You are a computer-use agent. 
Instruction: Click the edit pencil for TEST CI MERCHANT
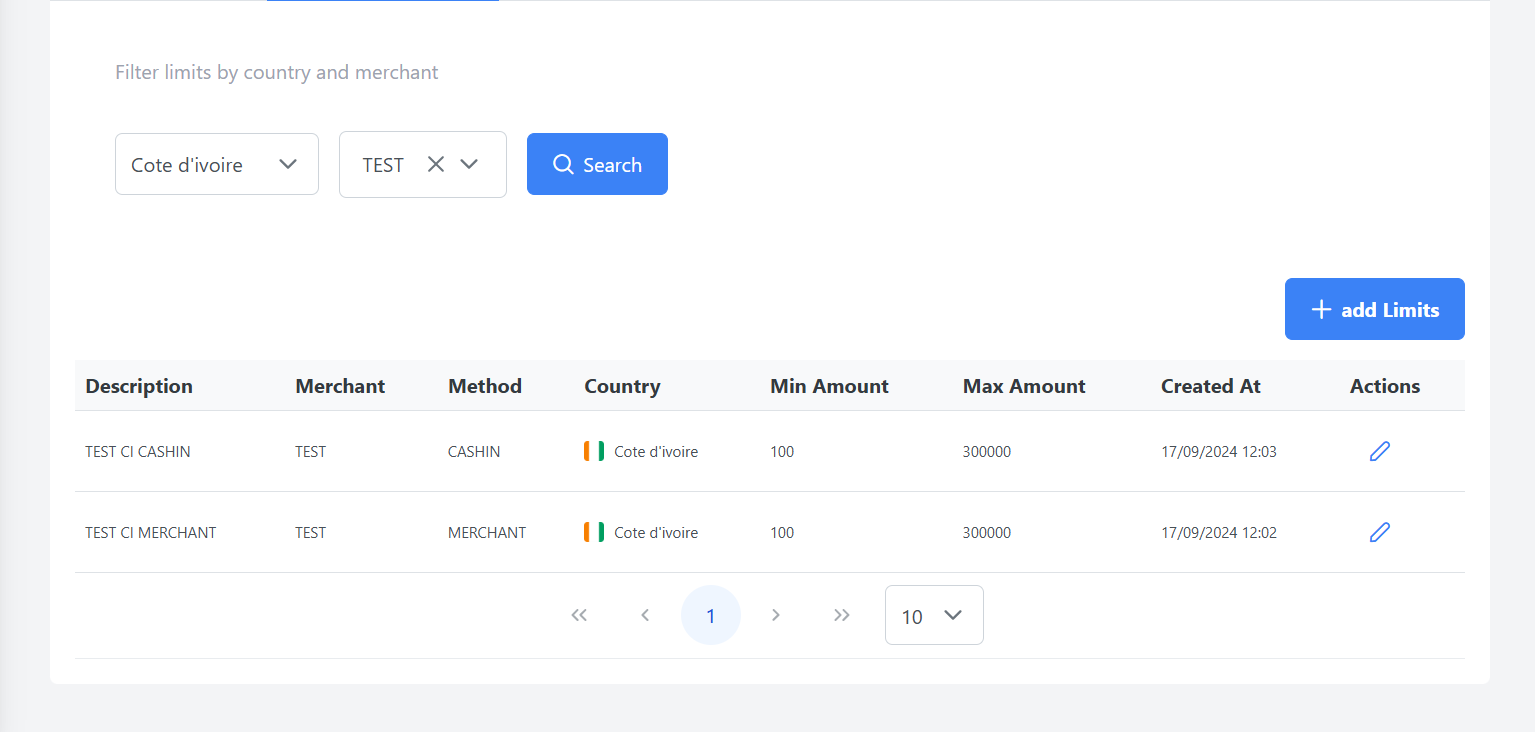[x=1380, y=532]
